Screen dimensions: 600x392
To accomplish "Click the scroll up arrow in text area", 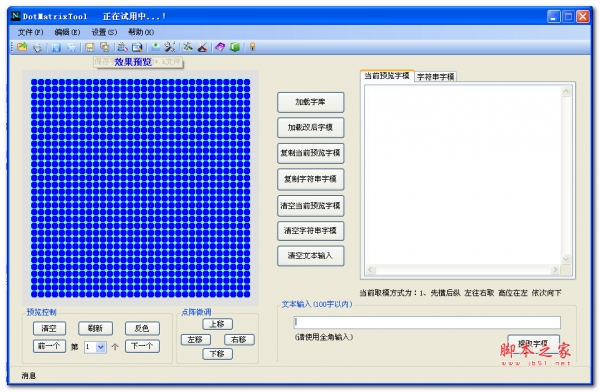I will point(566,91).
